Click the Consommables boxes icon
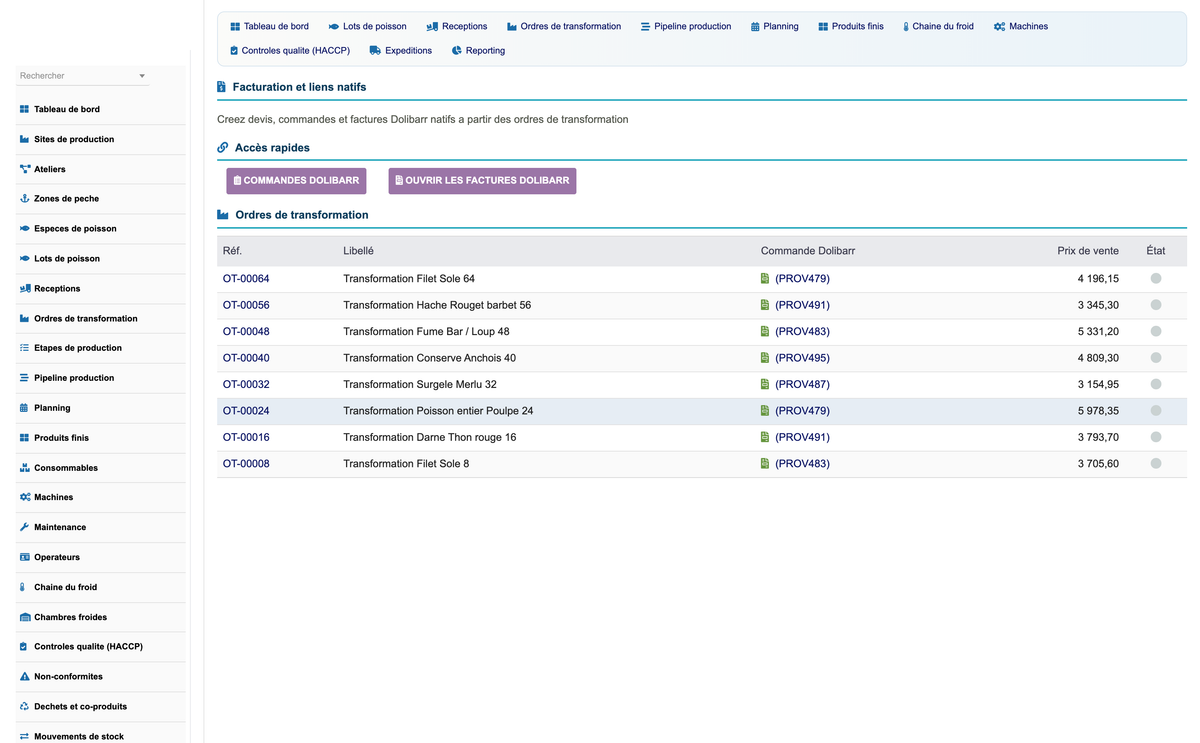The image size is (1200, 743). pos(24,468)
